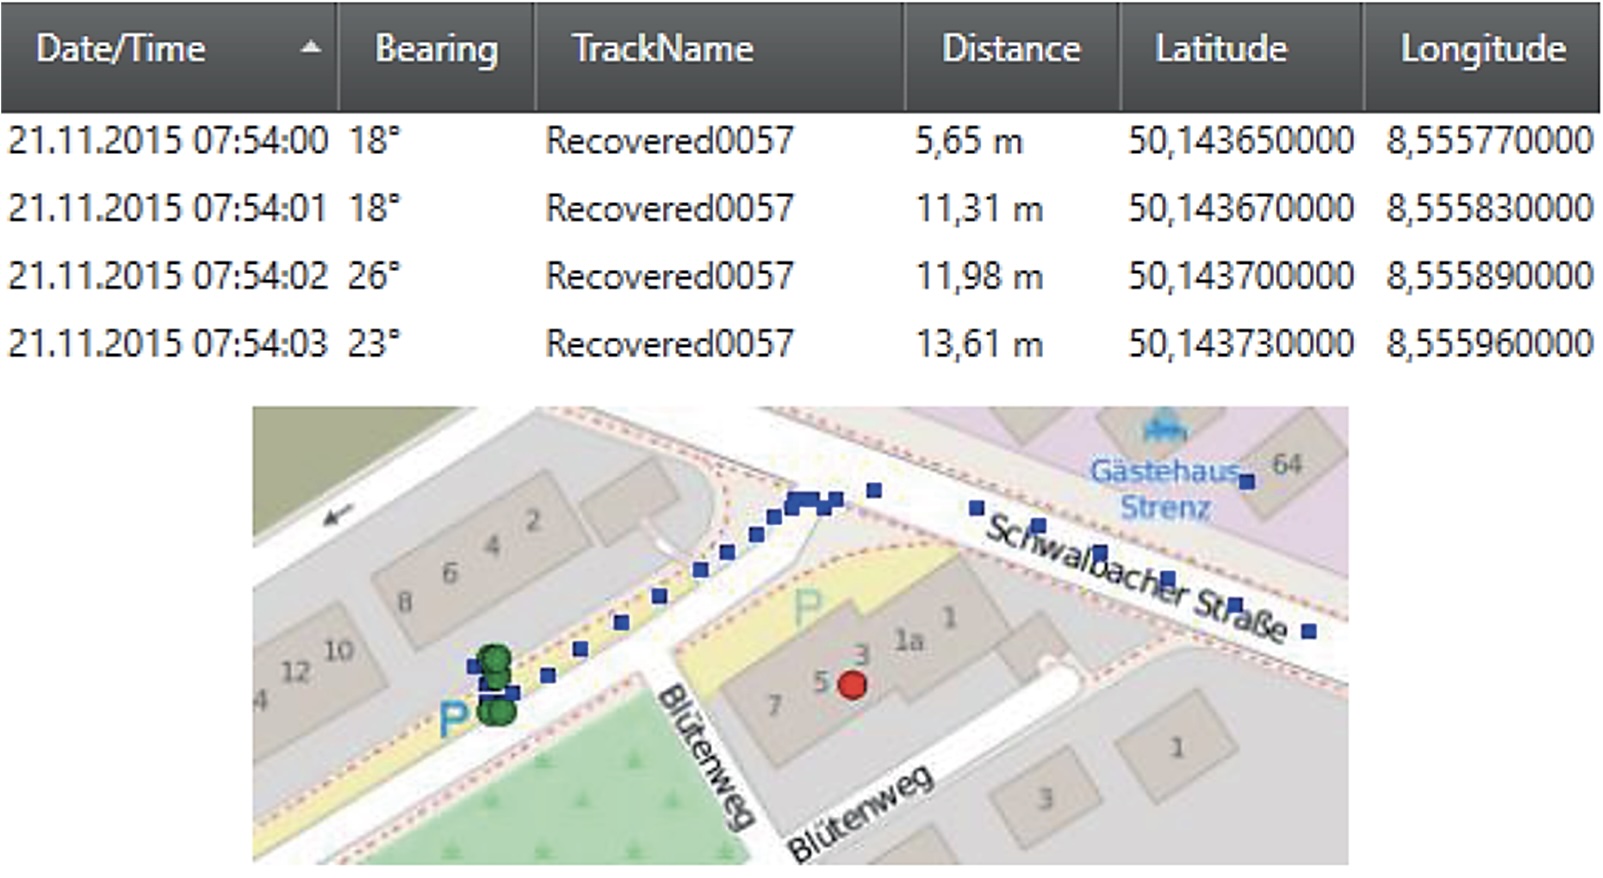
Task: Select the row timestamped 21.11.2015 07:54:03
Action: [801, 344]
